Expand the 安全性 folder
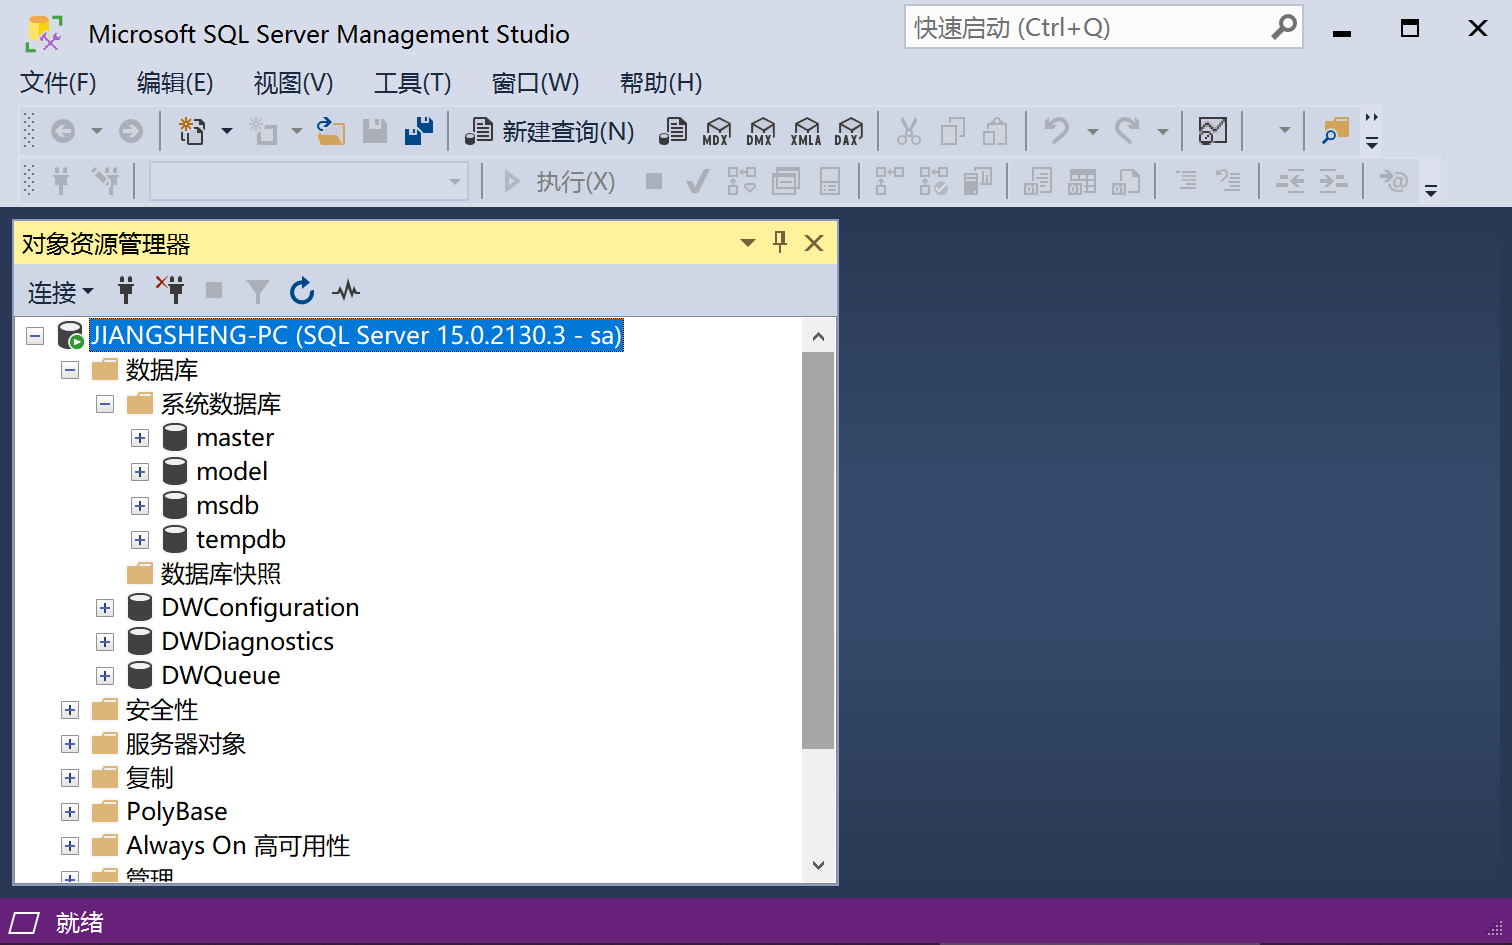 (x=70, y=710)
